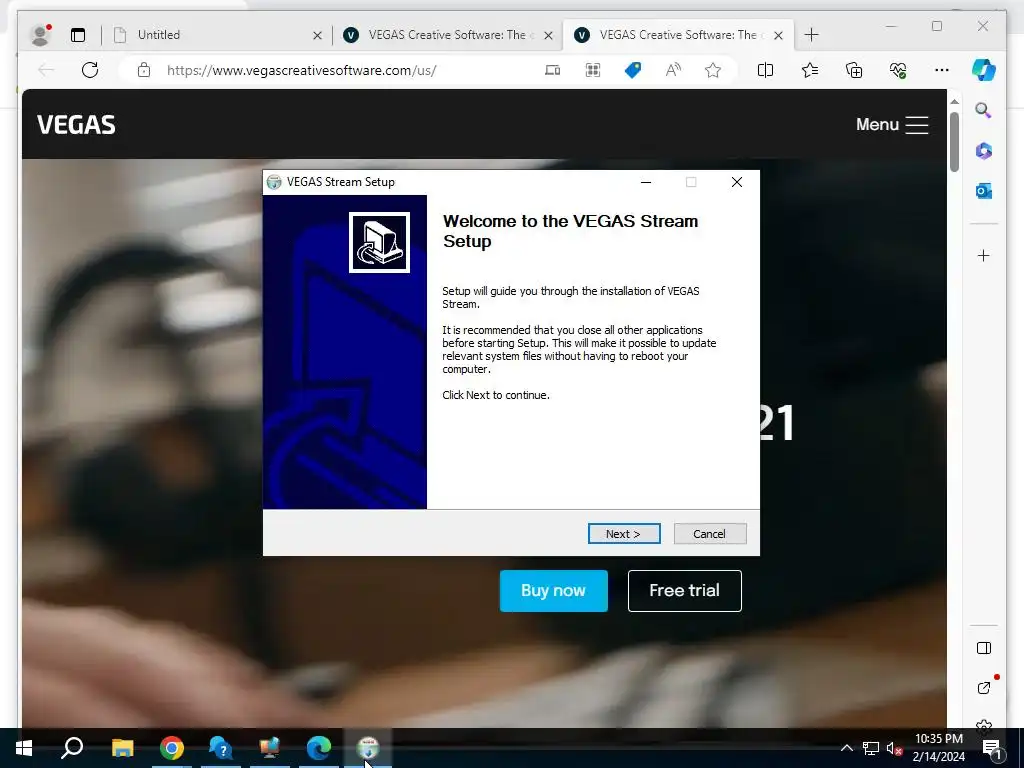Screen dimensions: 1024x768
Task: Close the VEGAS Stream Setup dialog
Action: click(x=737, y=182)
